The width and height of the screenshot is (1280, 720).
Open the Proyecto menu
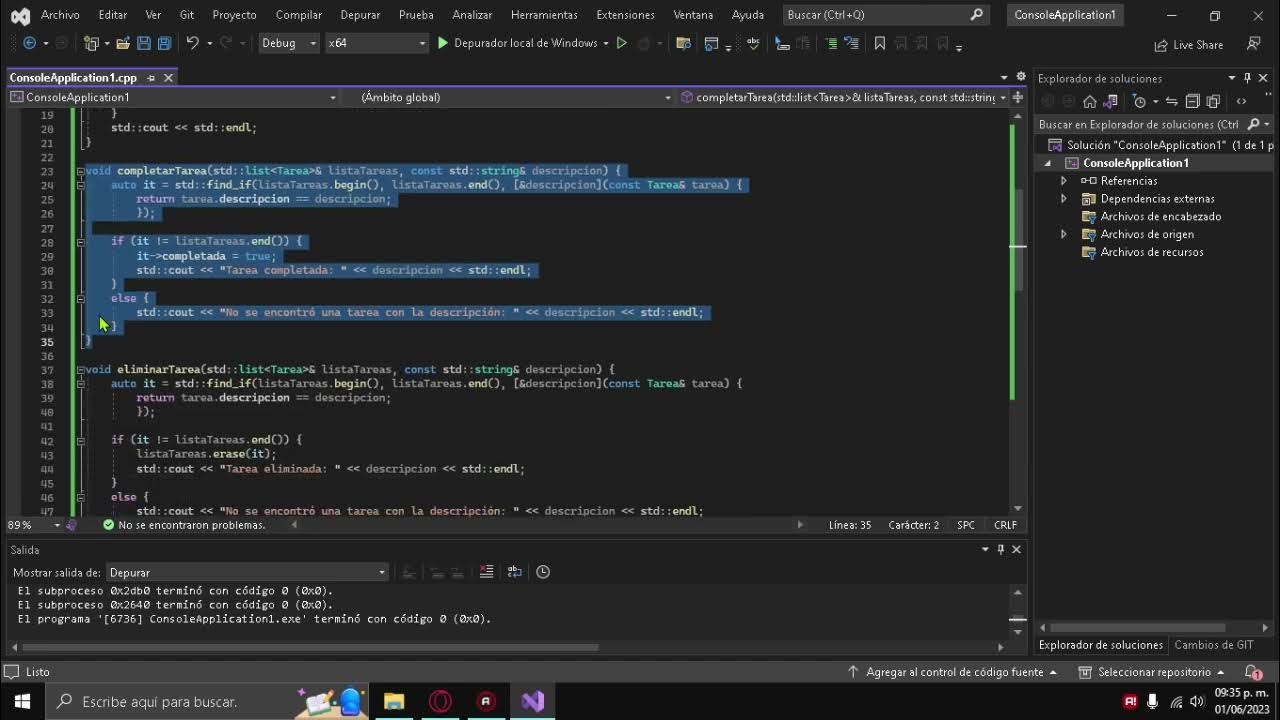tap(233, 15)
